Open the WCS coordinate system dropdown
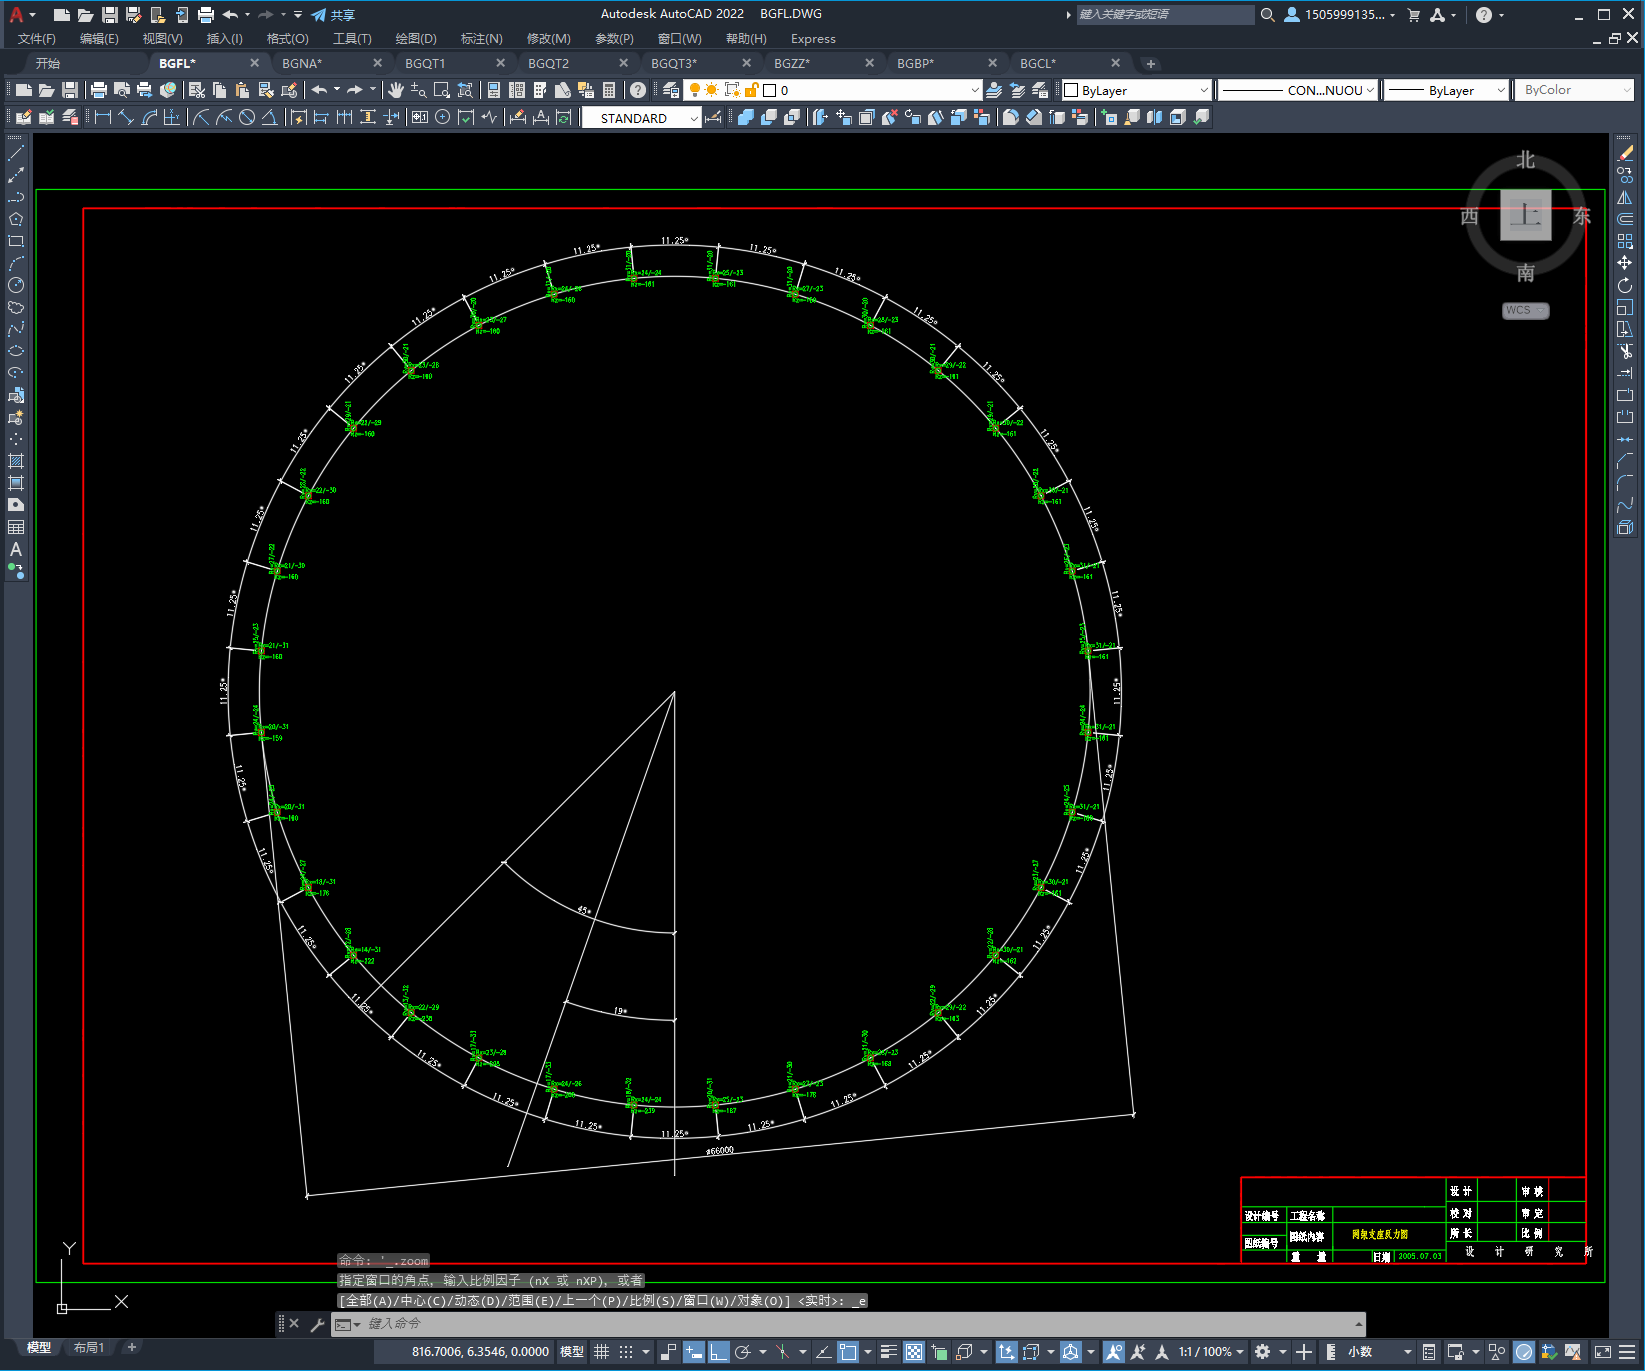1645x1371 pixels. click(x=1525, y=310)
